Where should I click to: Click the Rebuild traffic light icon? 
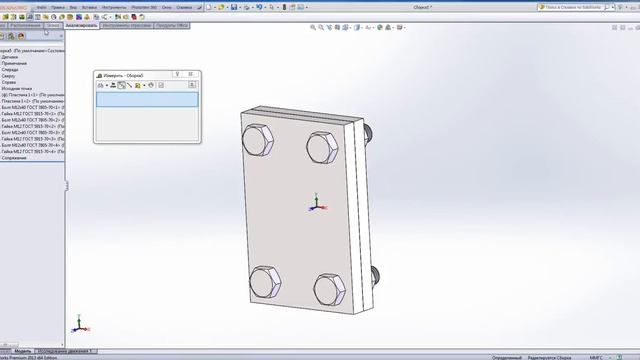coord(284,7)
